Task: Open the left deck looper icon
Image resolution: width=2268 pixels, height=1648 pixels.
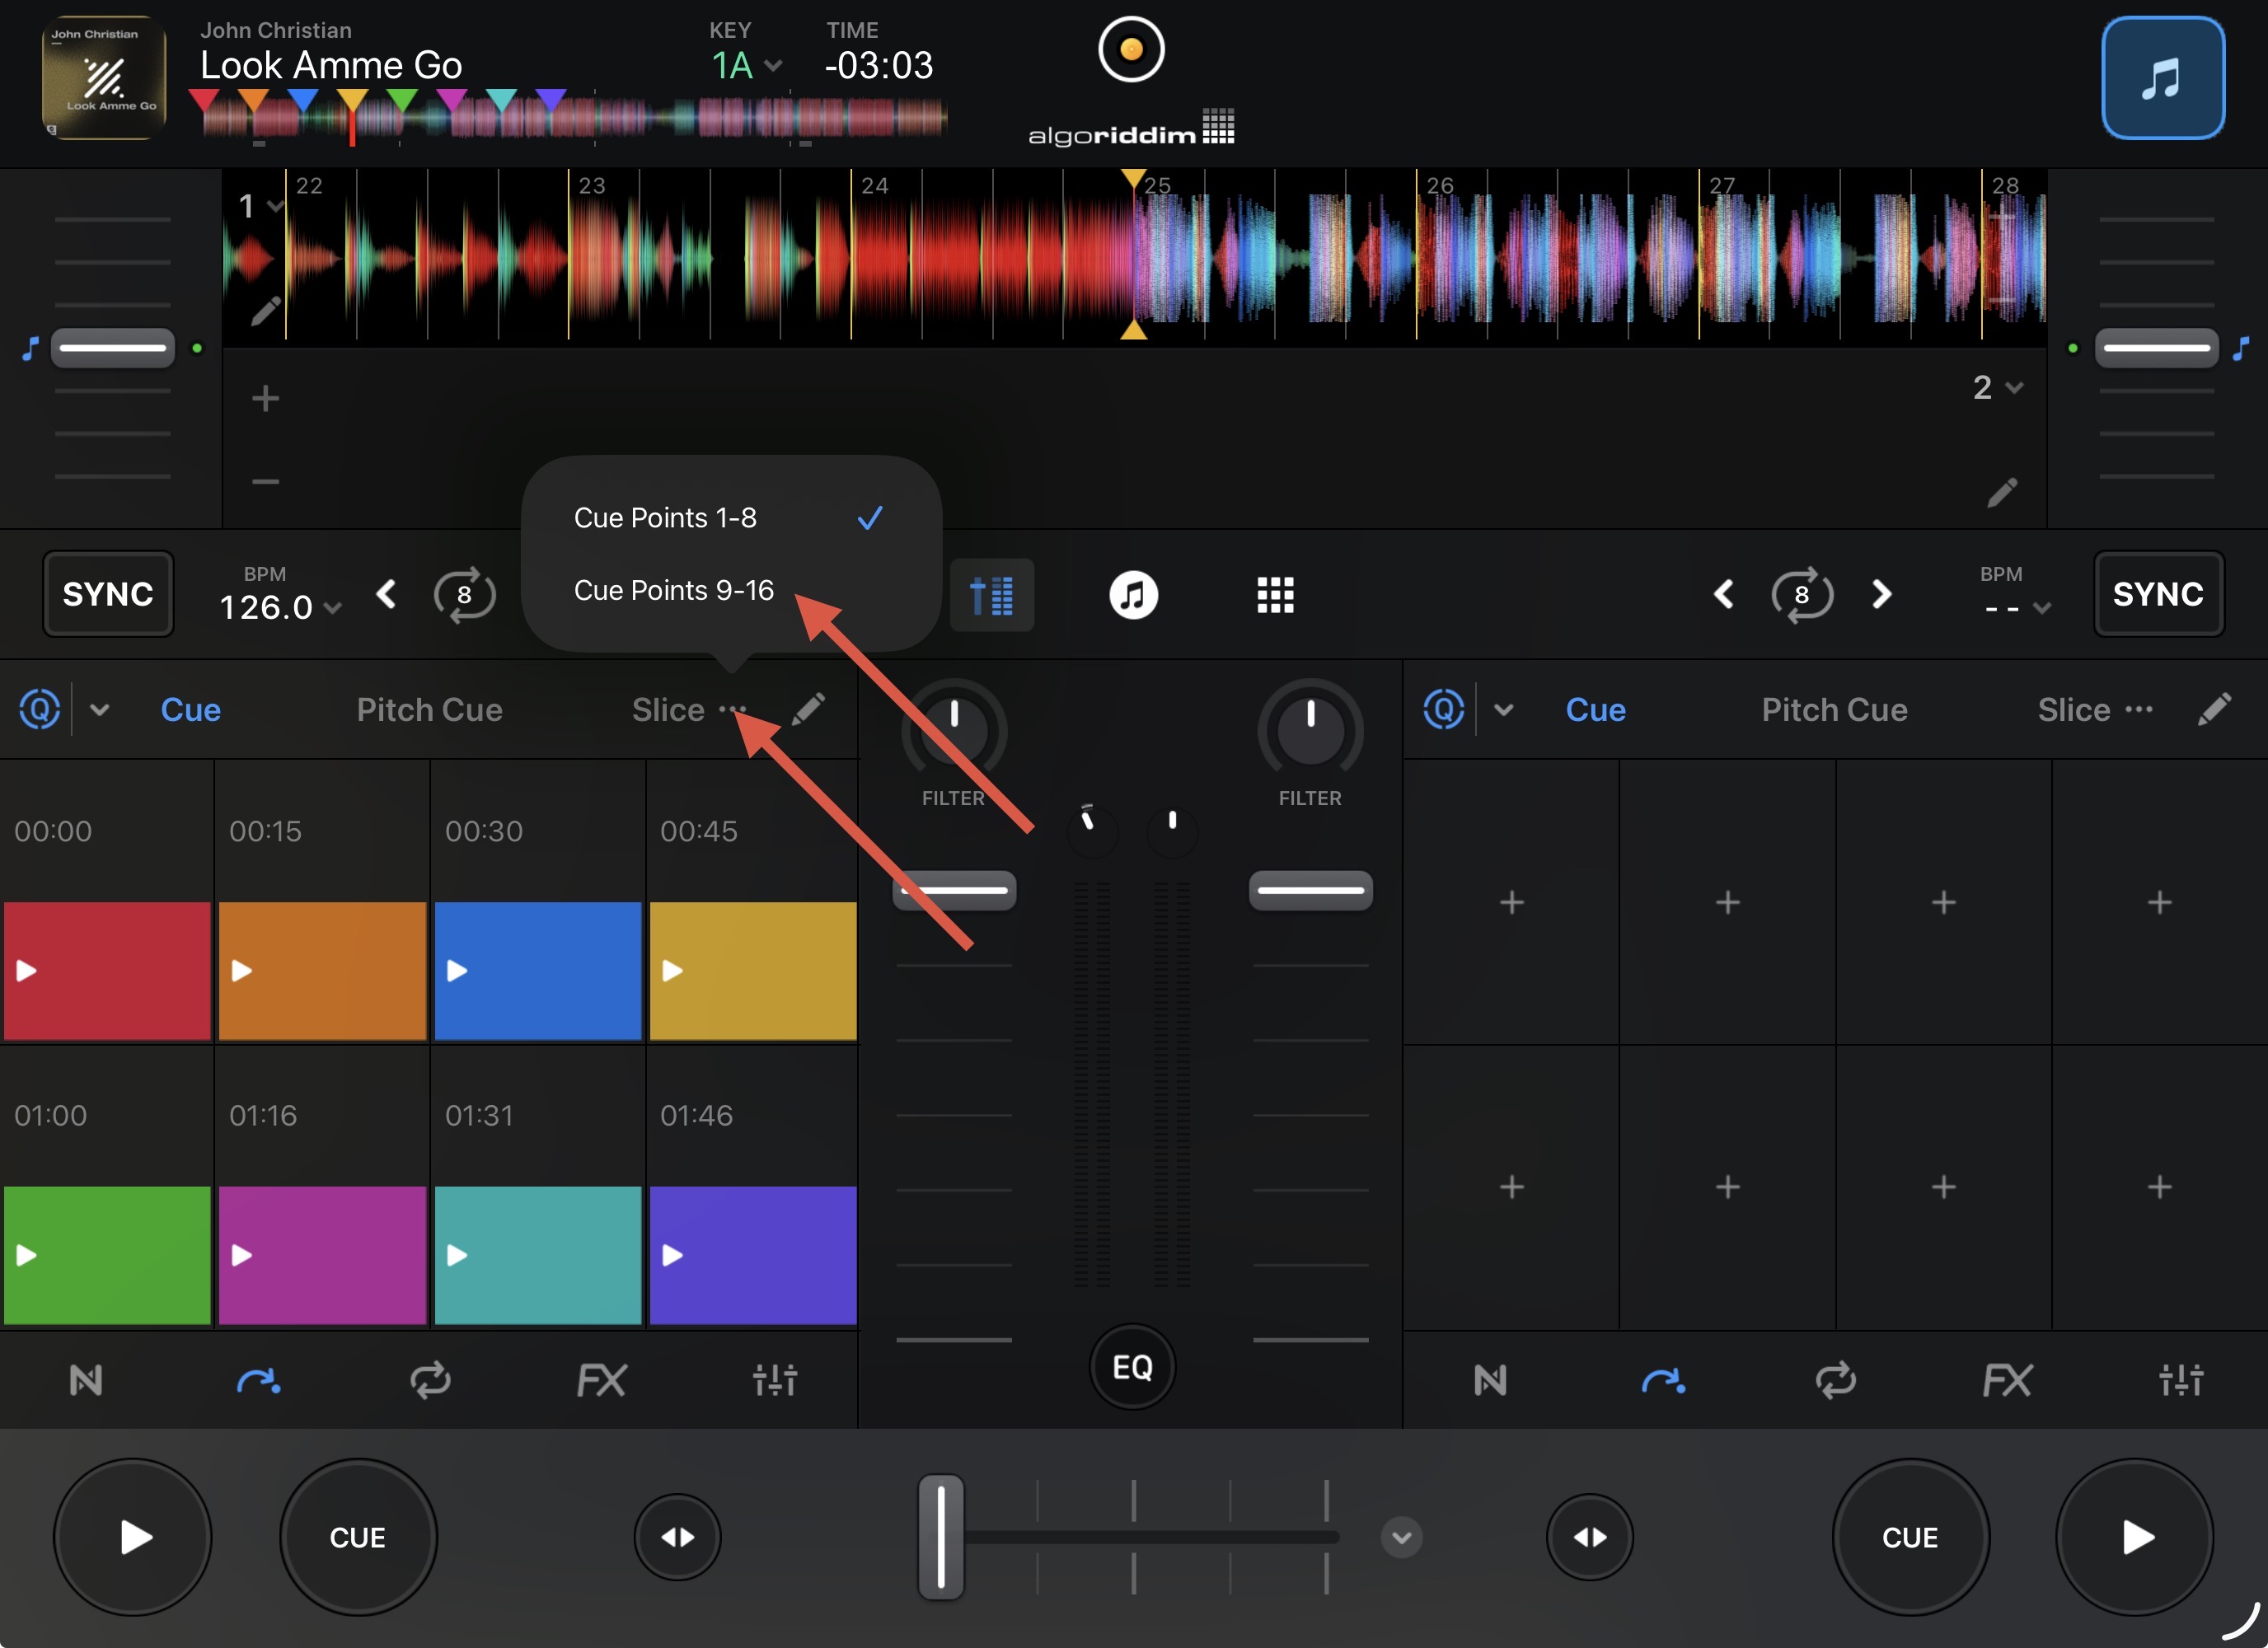Action: pos(430,1380)
